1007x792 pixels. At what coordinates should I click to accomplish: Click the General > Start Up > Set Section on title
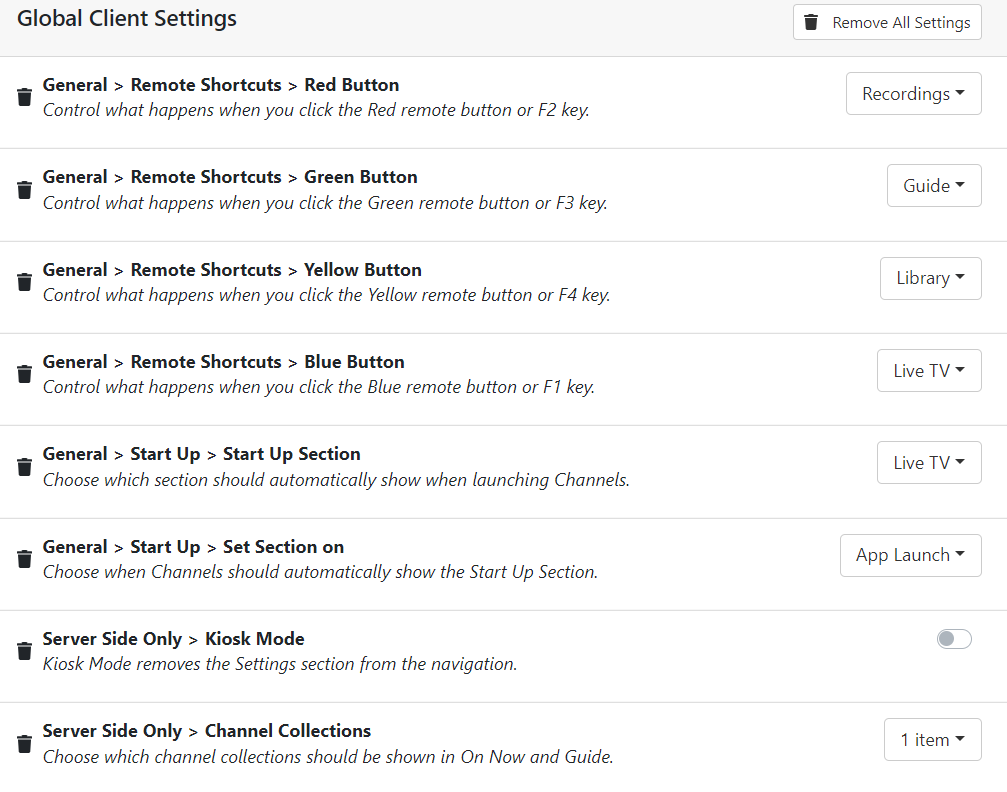point(193,547)
